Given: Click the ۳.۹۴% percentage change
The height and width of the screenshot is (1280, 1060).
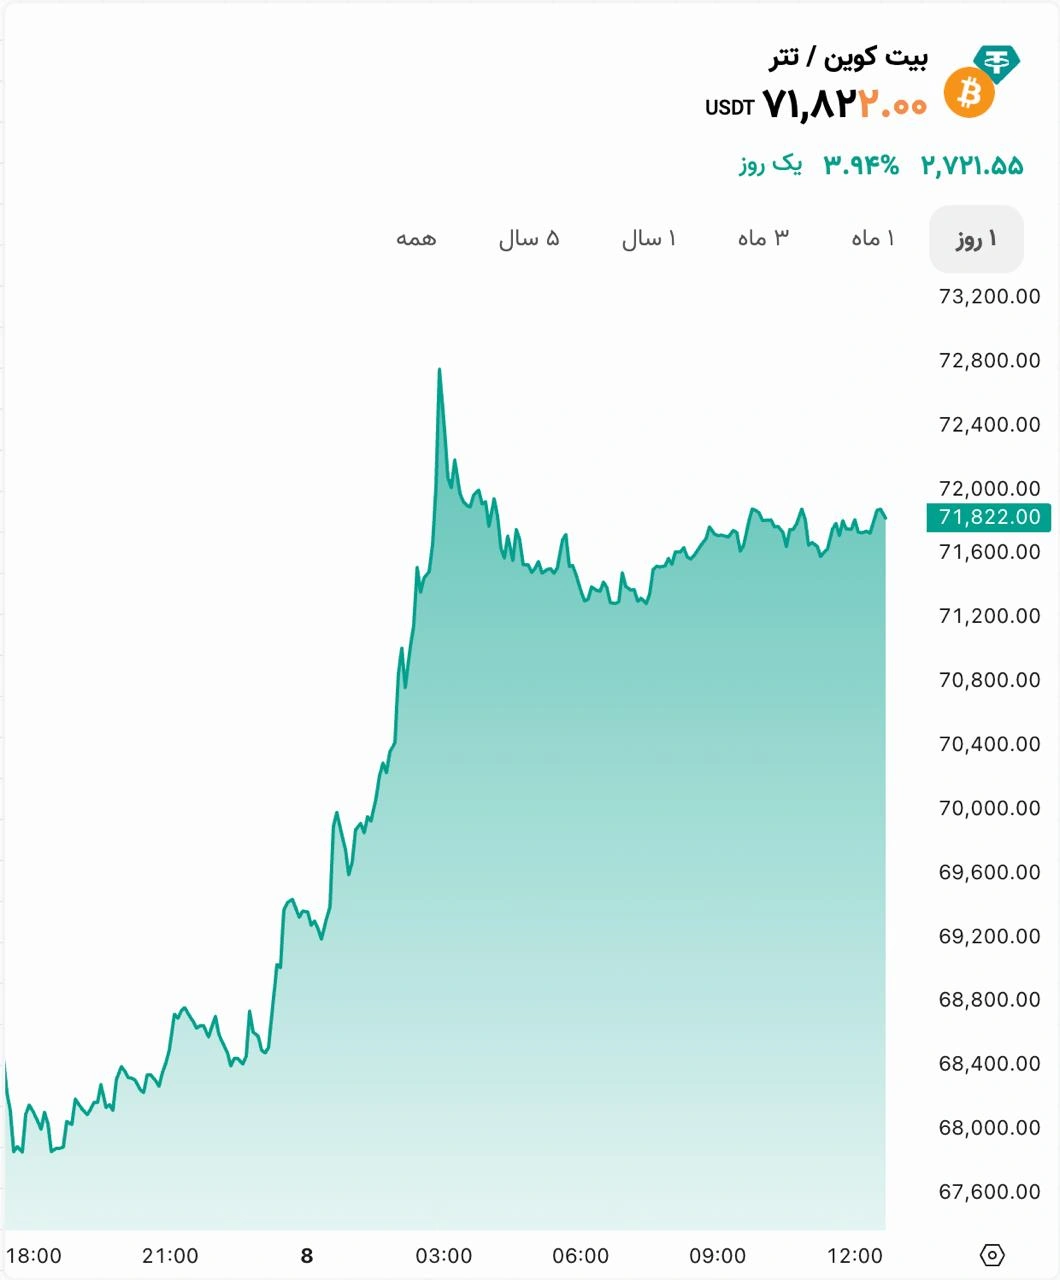Looking at the screenshot, I should tap(861, 166).
